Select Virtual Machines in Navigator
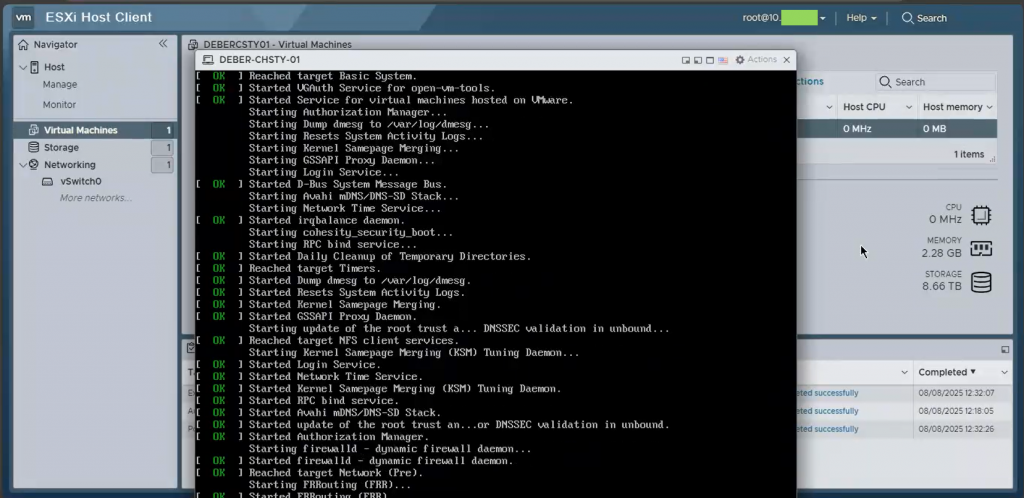1024x498 pixels. [80, 130]
